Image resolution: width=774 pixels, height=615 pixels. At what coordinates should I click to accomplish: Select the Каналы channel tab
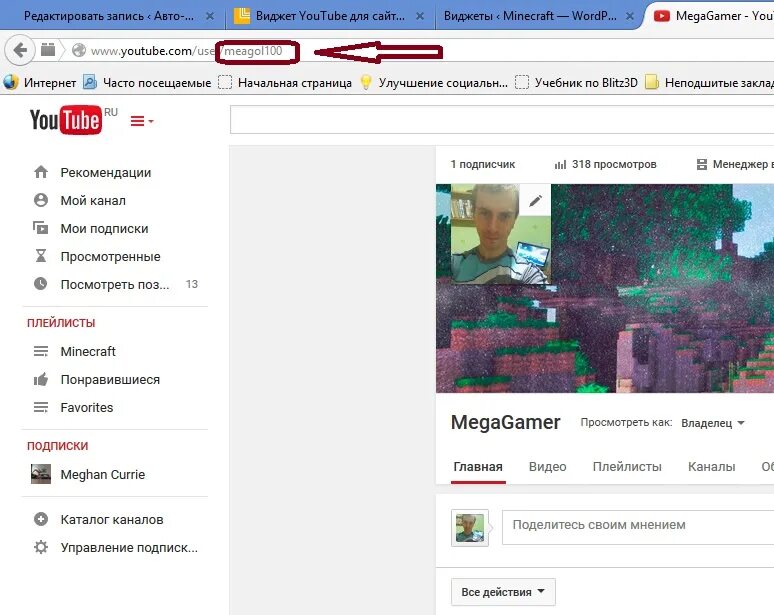[711, 467]
